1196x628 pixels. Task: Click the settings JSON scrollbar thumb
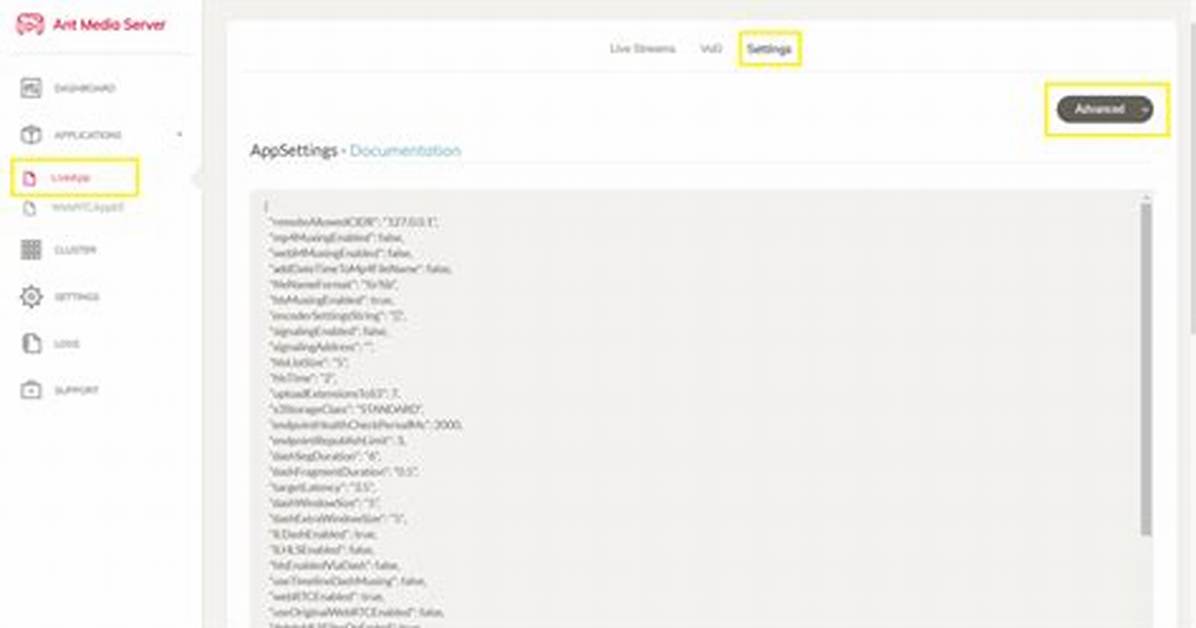coord(1146,369)
